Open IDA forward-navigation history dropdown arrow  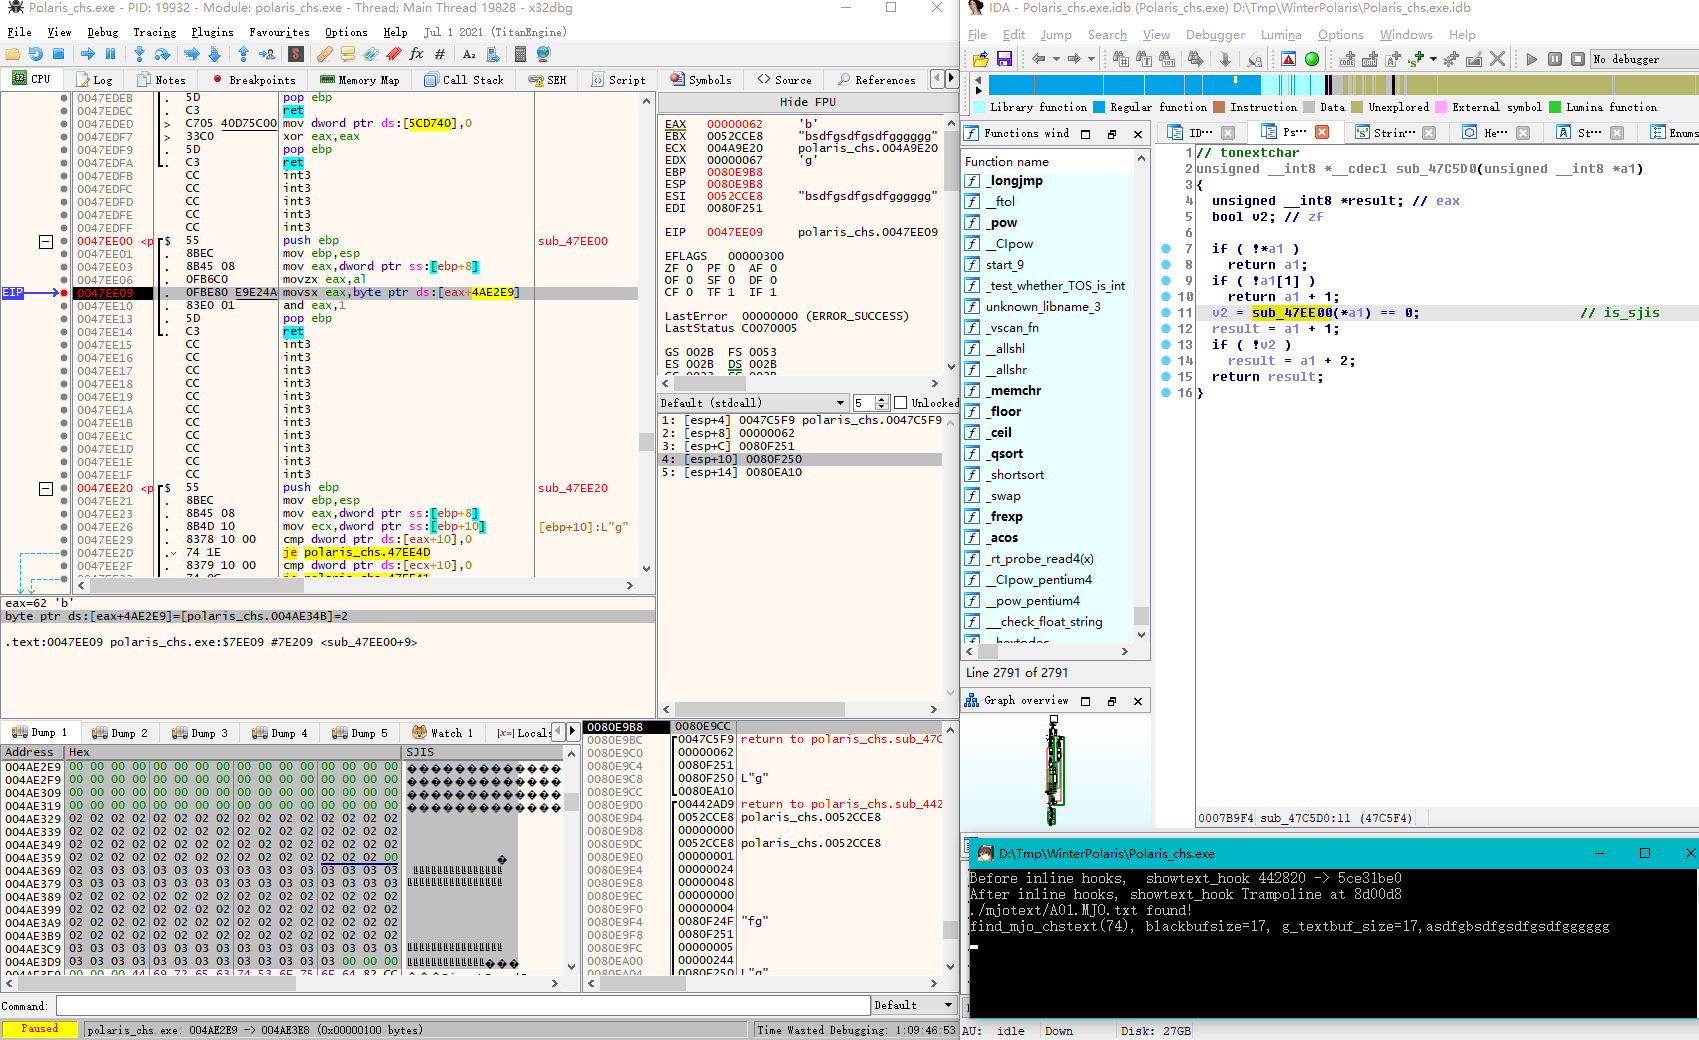click(x=1091, y=59)
